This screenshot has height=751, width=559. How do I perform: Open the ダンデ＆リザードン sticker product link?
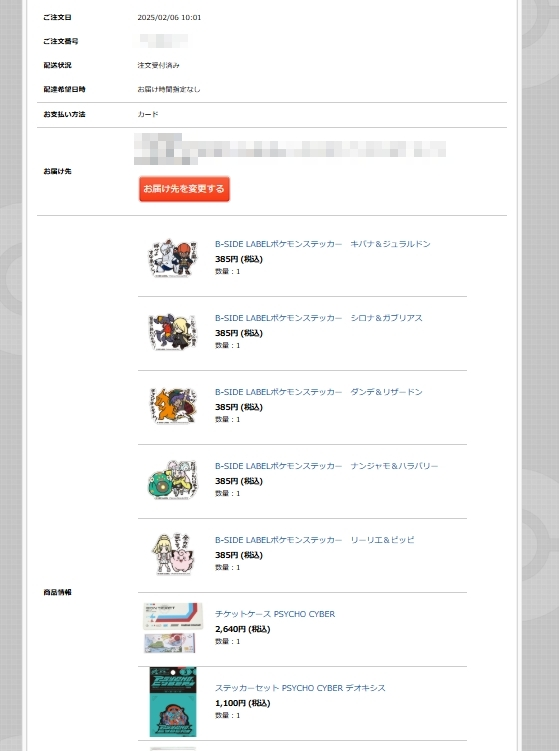pos(319,392)
